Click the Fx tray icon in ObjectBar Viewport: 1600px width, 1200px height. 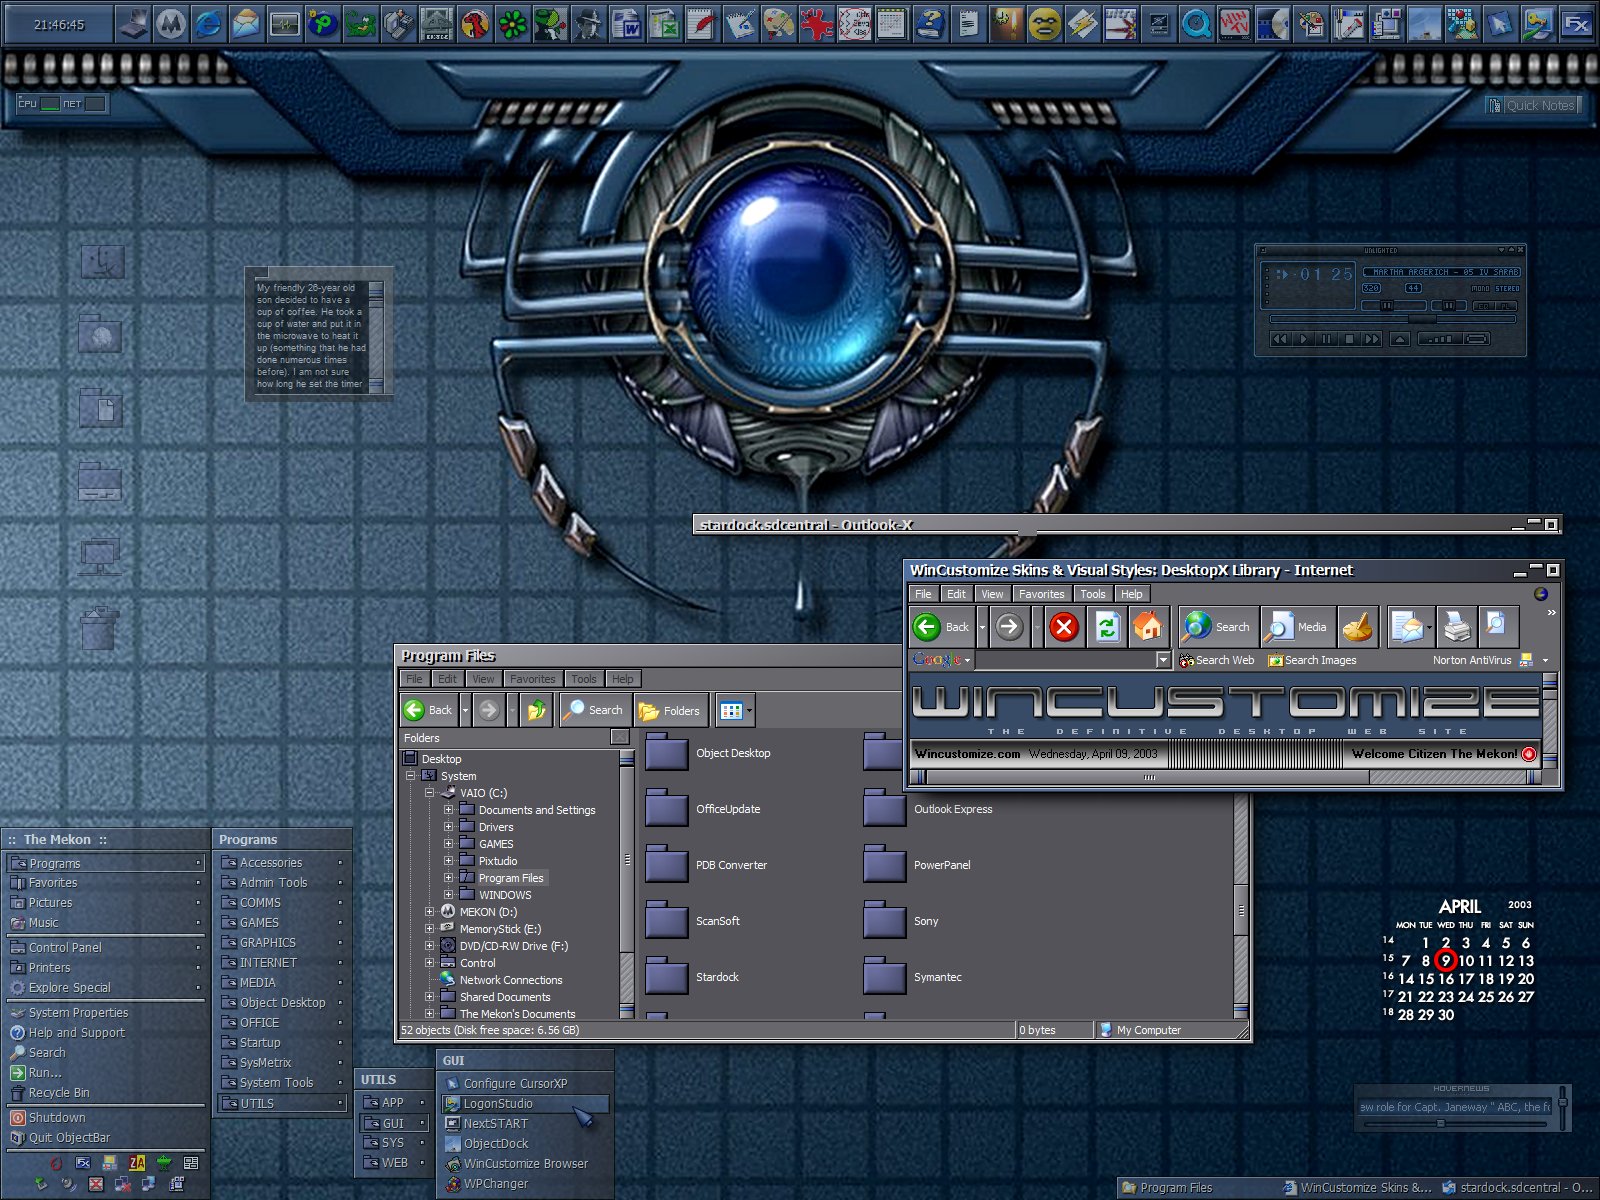83,1163
